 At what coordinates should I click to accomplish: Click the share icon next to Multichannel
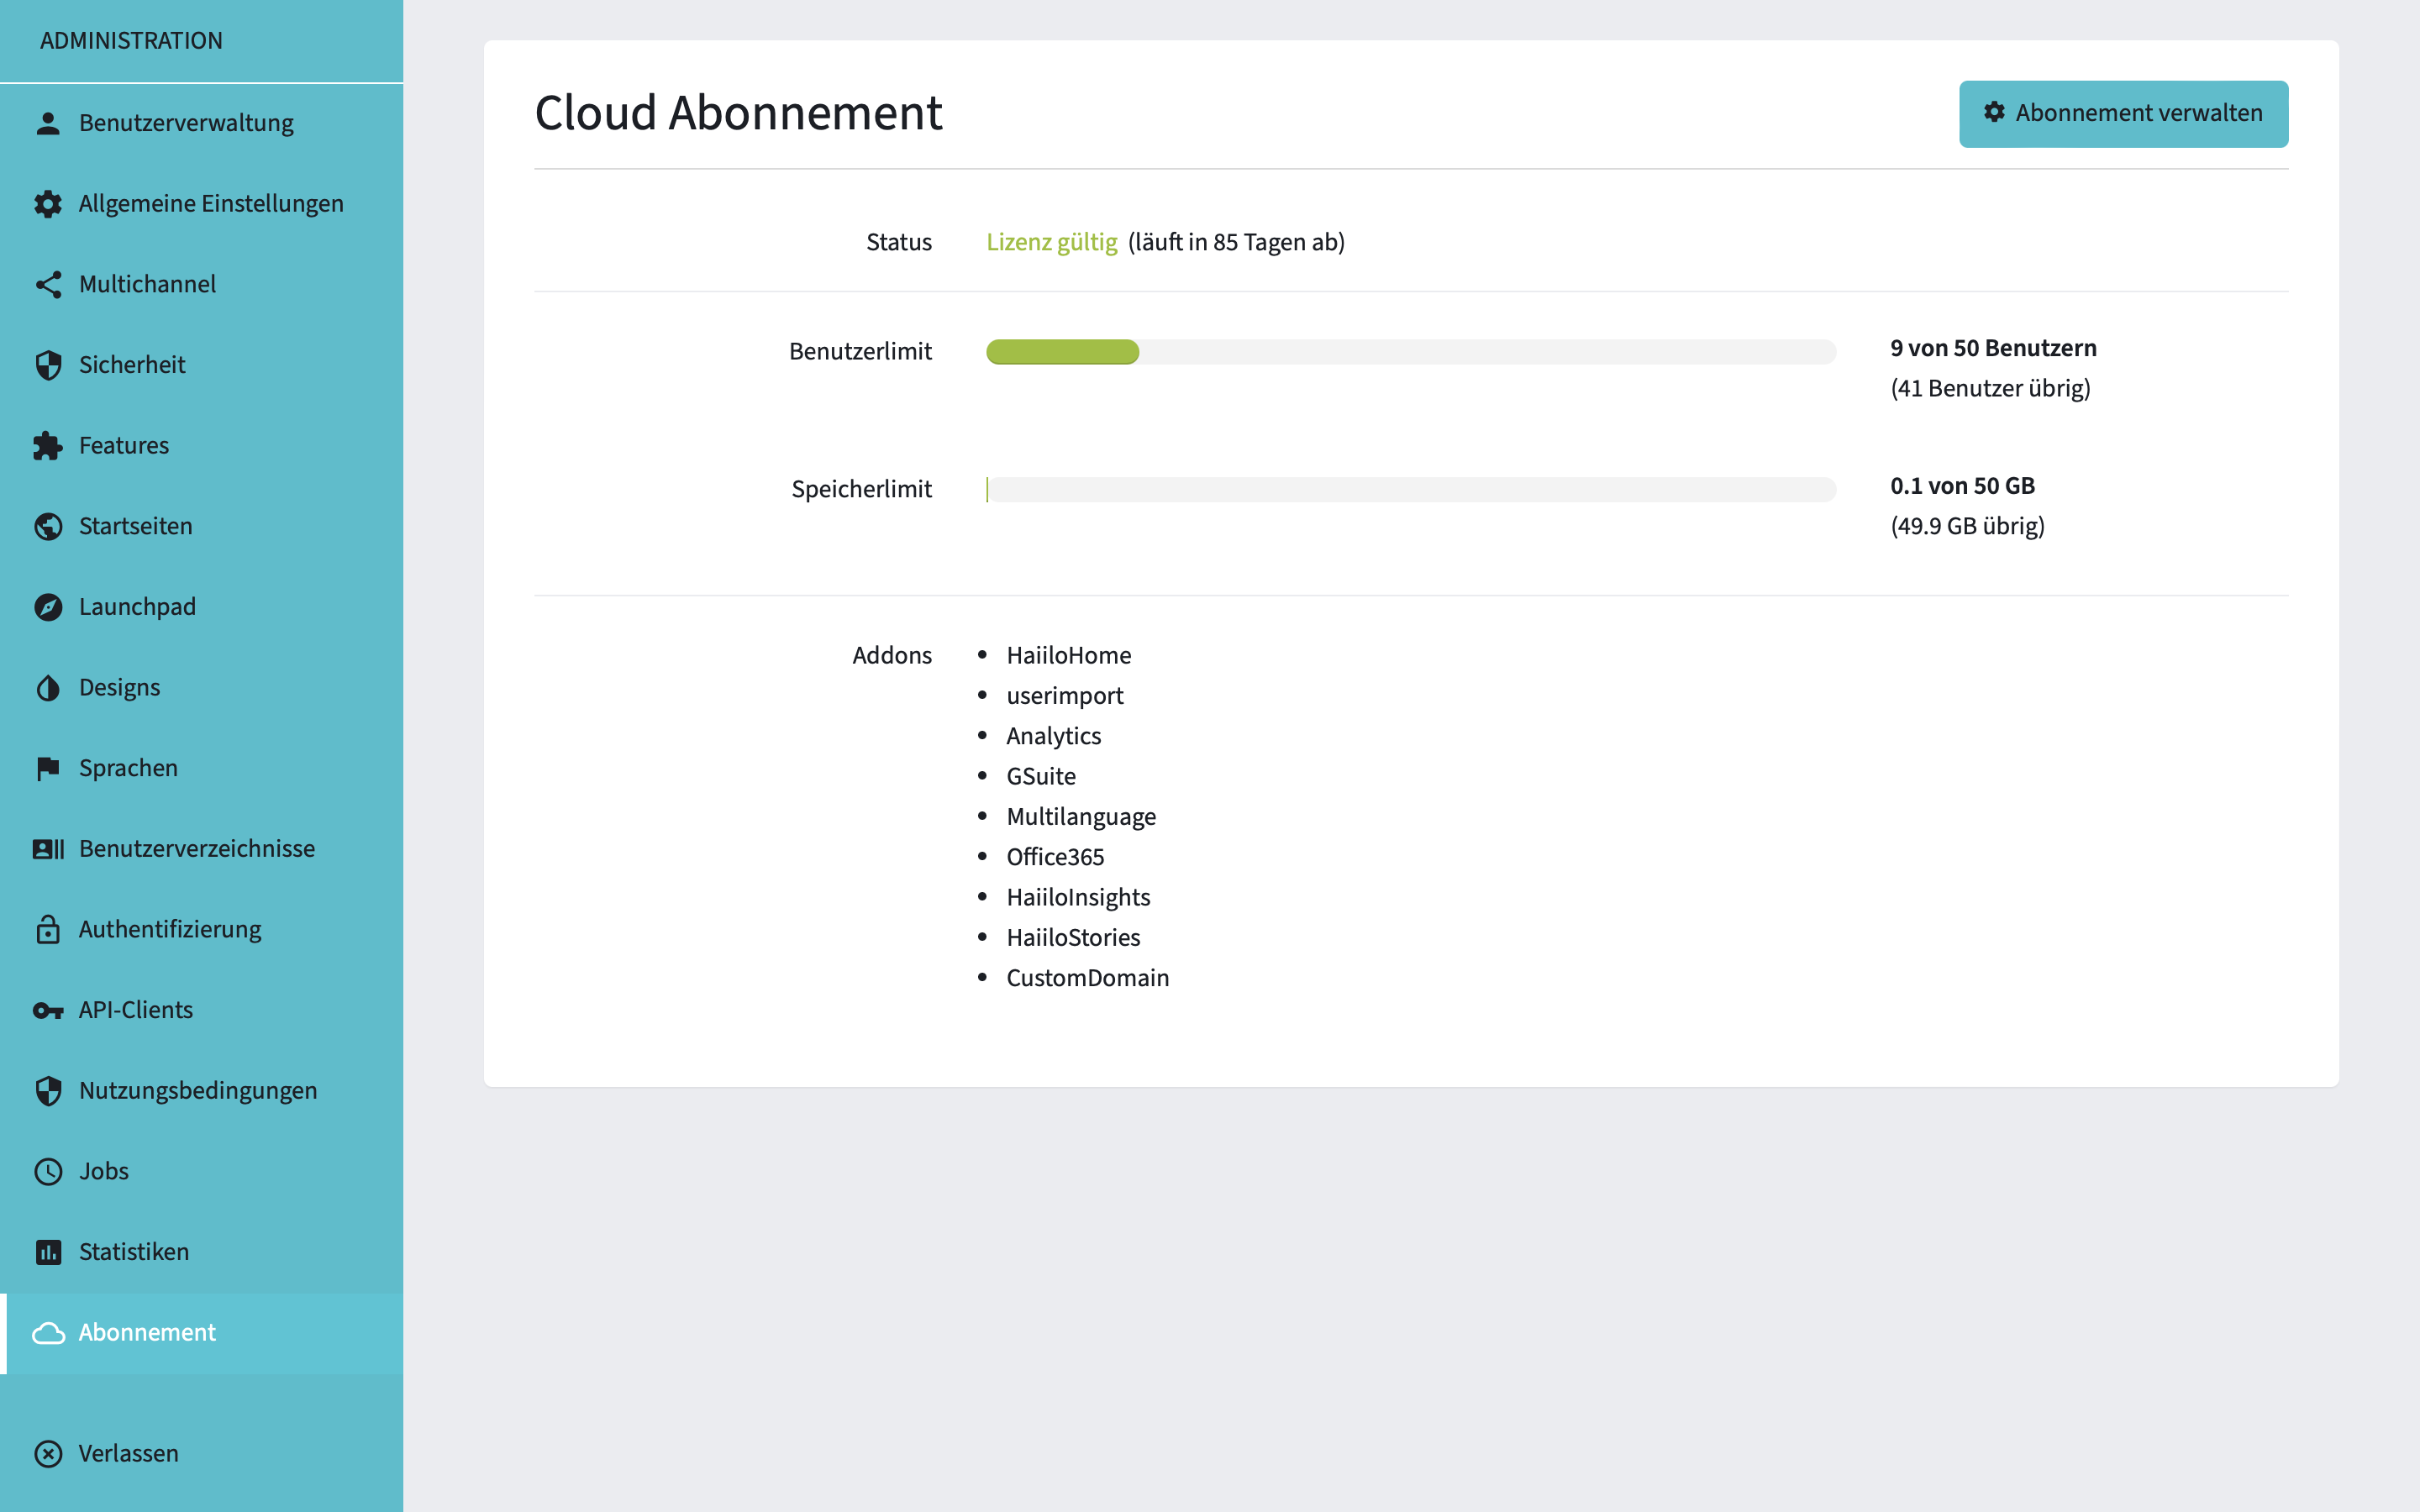pos(48,284)
